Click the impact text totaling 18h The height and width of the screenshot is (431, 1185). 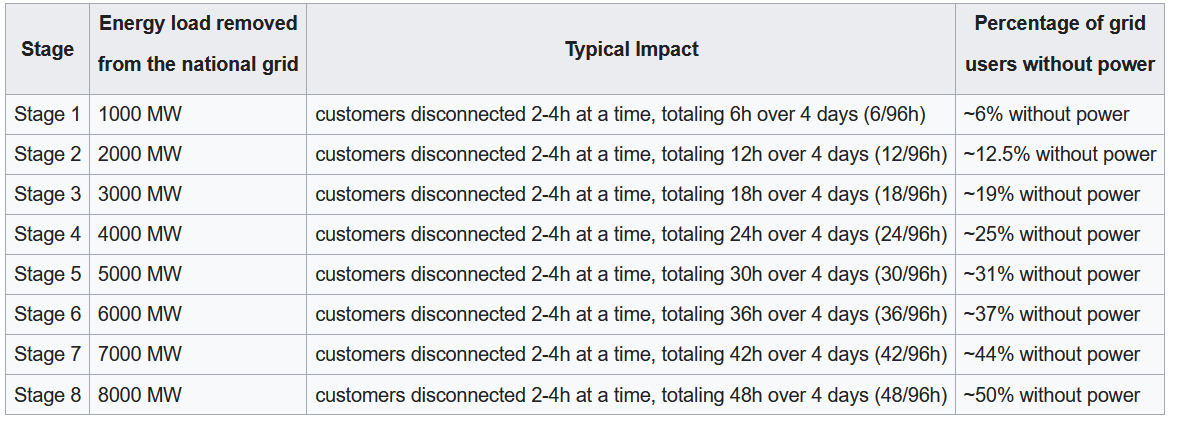point(630,195)
